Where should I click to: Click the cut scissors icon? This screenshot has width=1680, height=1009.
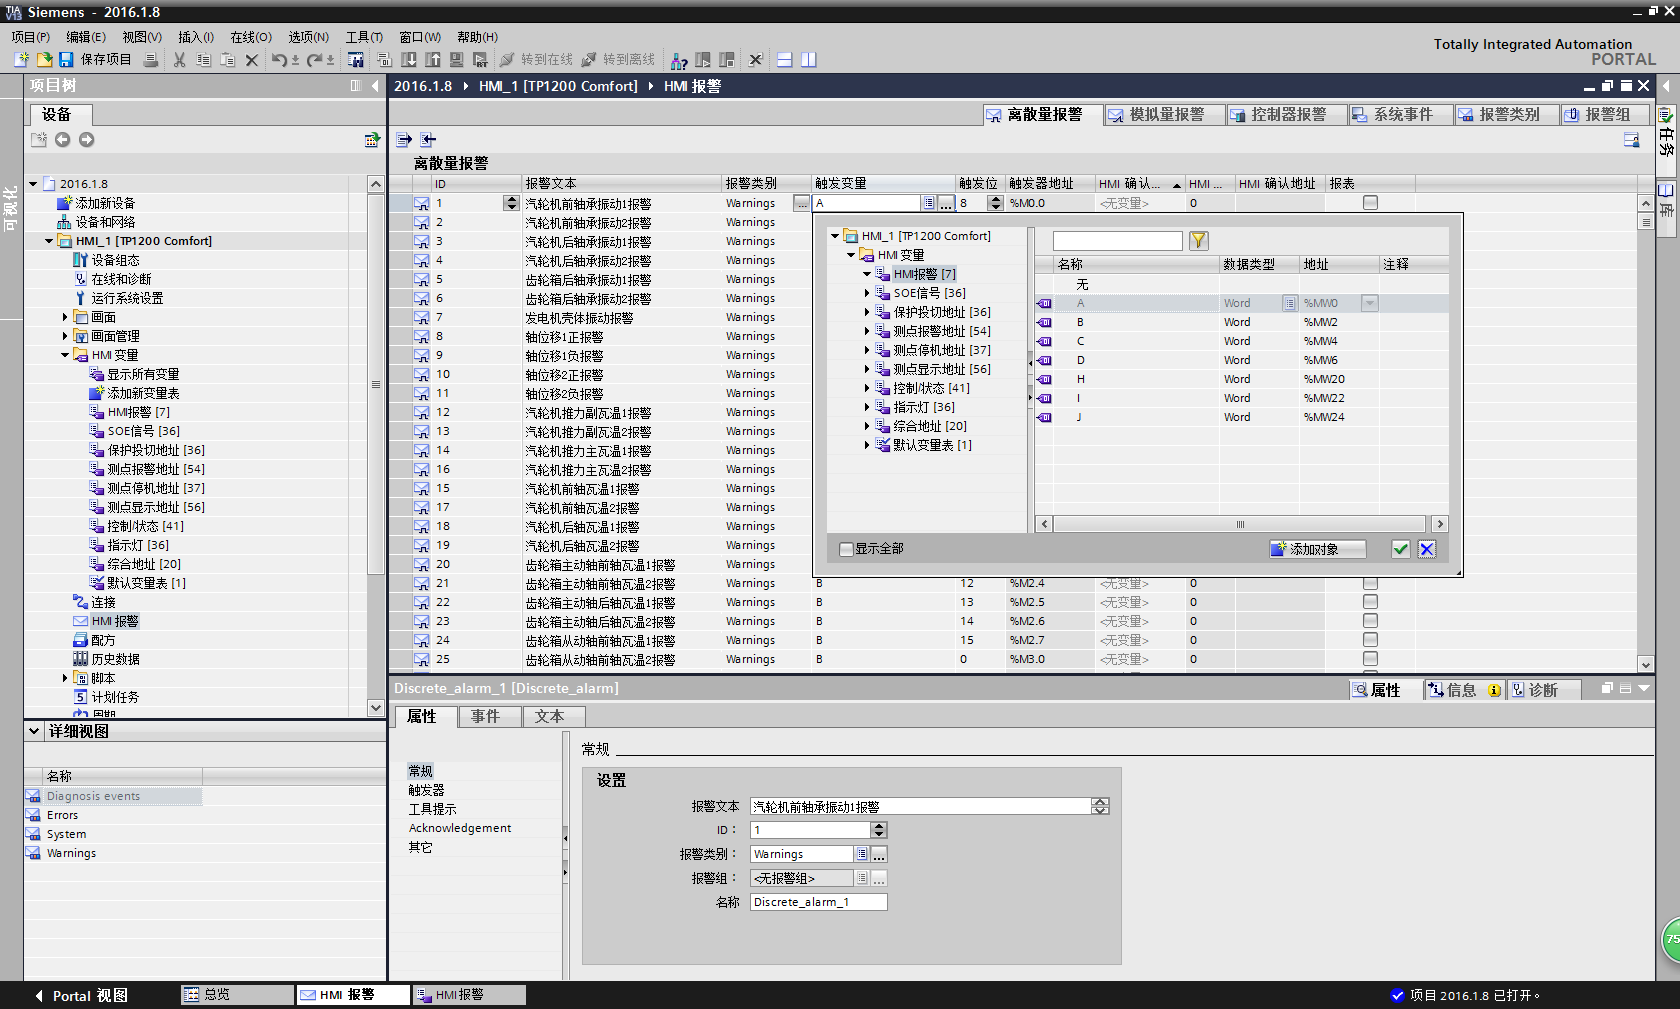pyautogui.click(x=180, y=60)
